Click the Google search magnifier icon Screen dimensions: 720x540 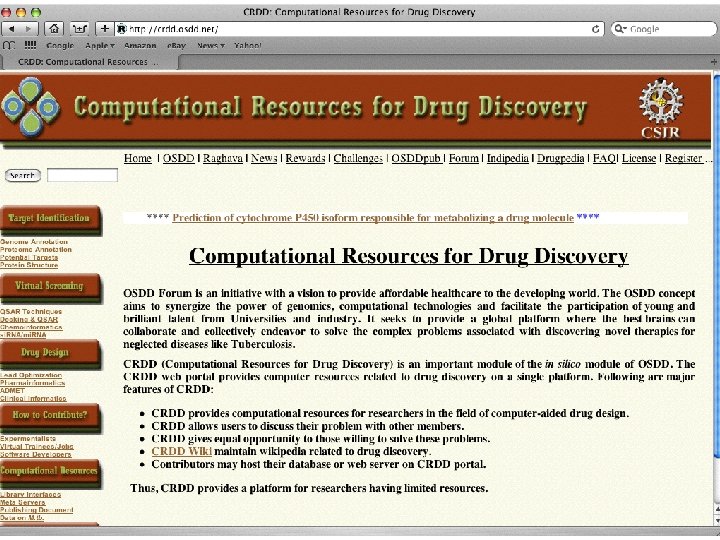coord(619,28)
